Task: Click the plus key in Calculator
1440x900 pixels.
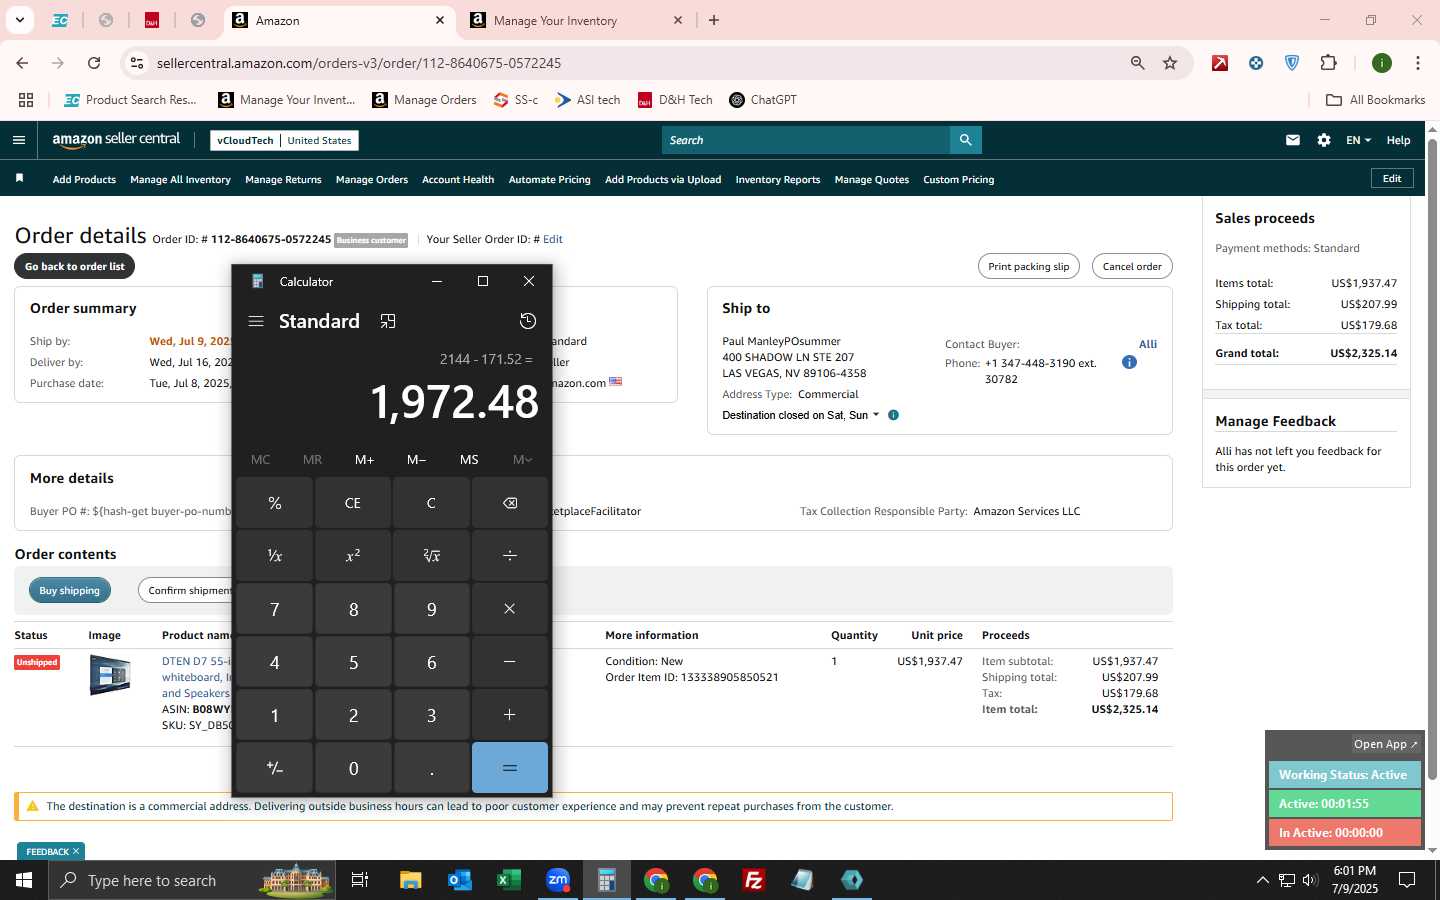Action: (510, 715)
